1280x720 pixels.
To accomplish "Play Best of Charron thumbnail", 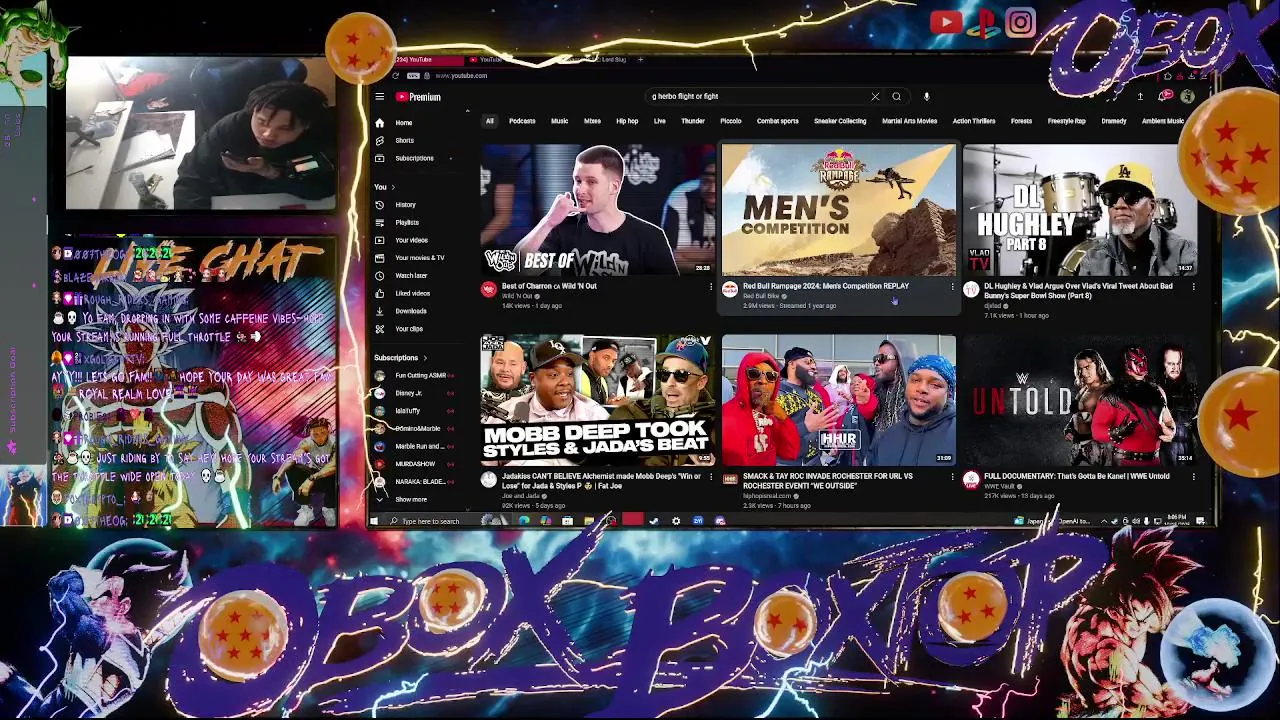I will coord(597,209).
